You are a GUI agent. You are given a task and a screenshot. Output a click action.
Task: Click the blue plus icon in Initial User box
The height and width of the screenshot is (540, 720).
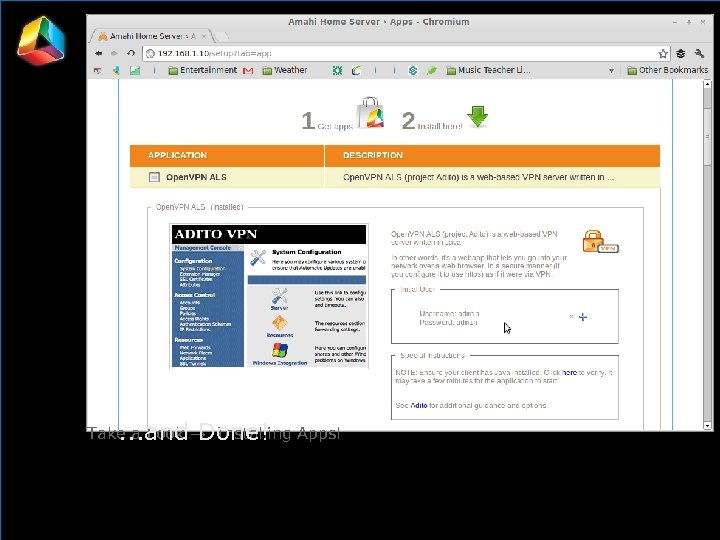point(583,317)
